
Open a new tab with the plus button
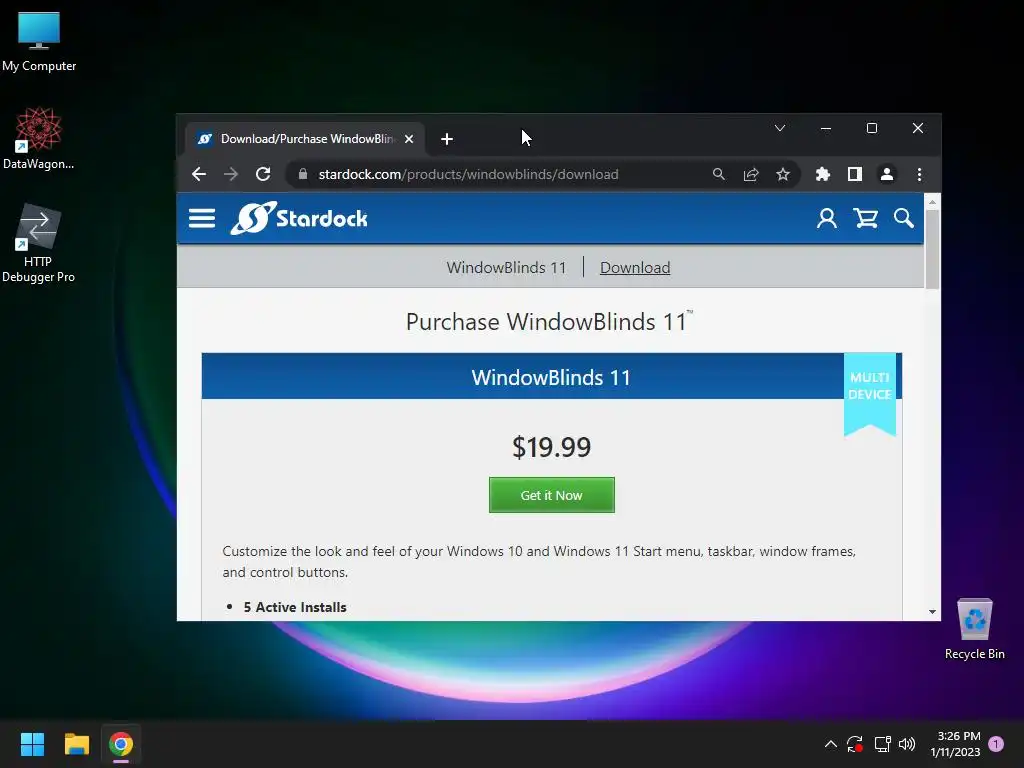tap(447, 139)
